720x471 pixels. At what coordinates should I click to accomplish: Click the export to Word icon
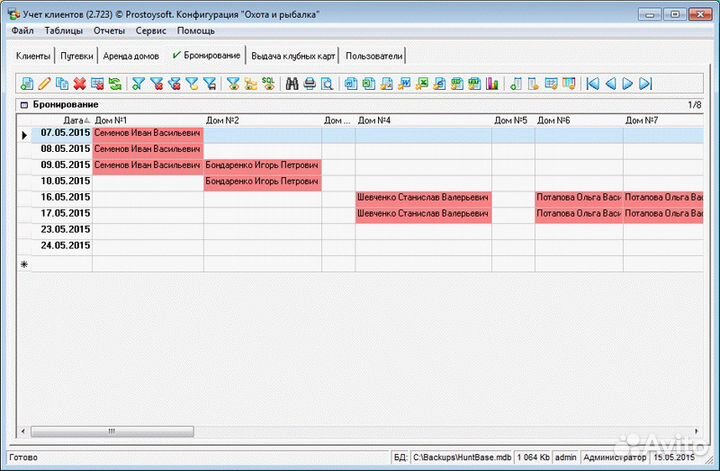403,84
